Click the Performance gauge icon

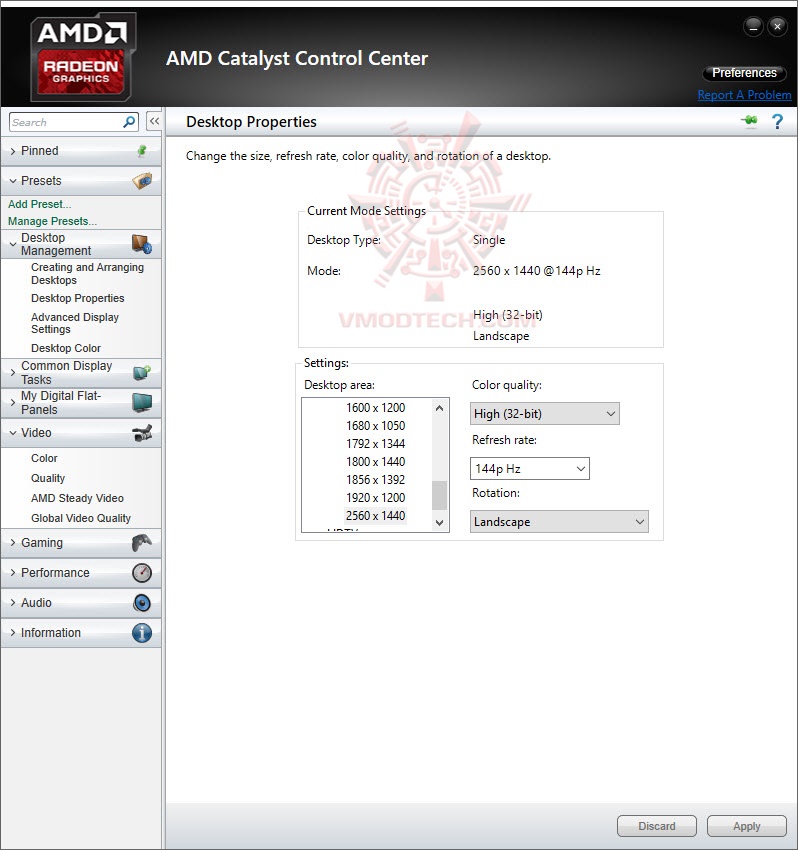[142, 573]
